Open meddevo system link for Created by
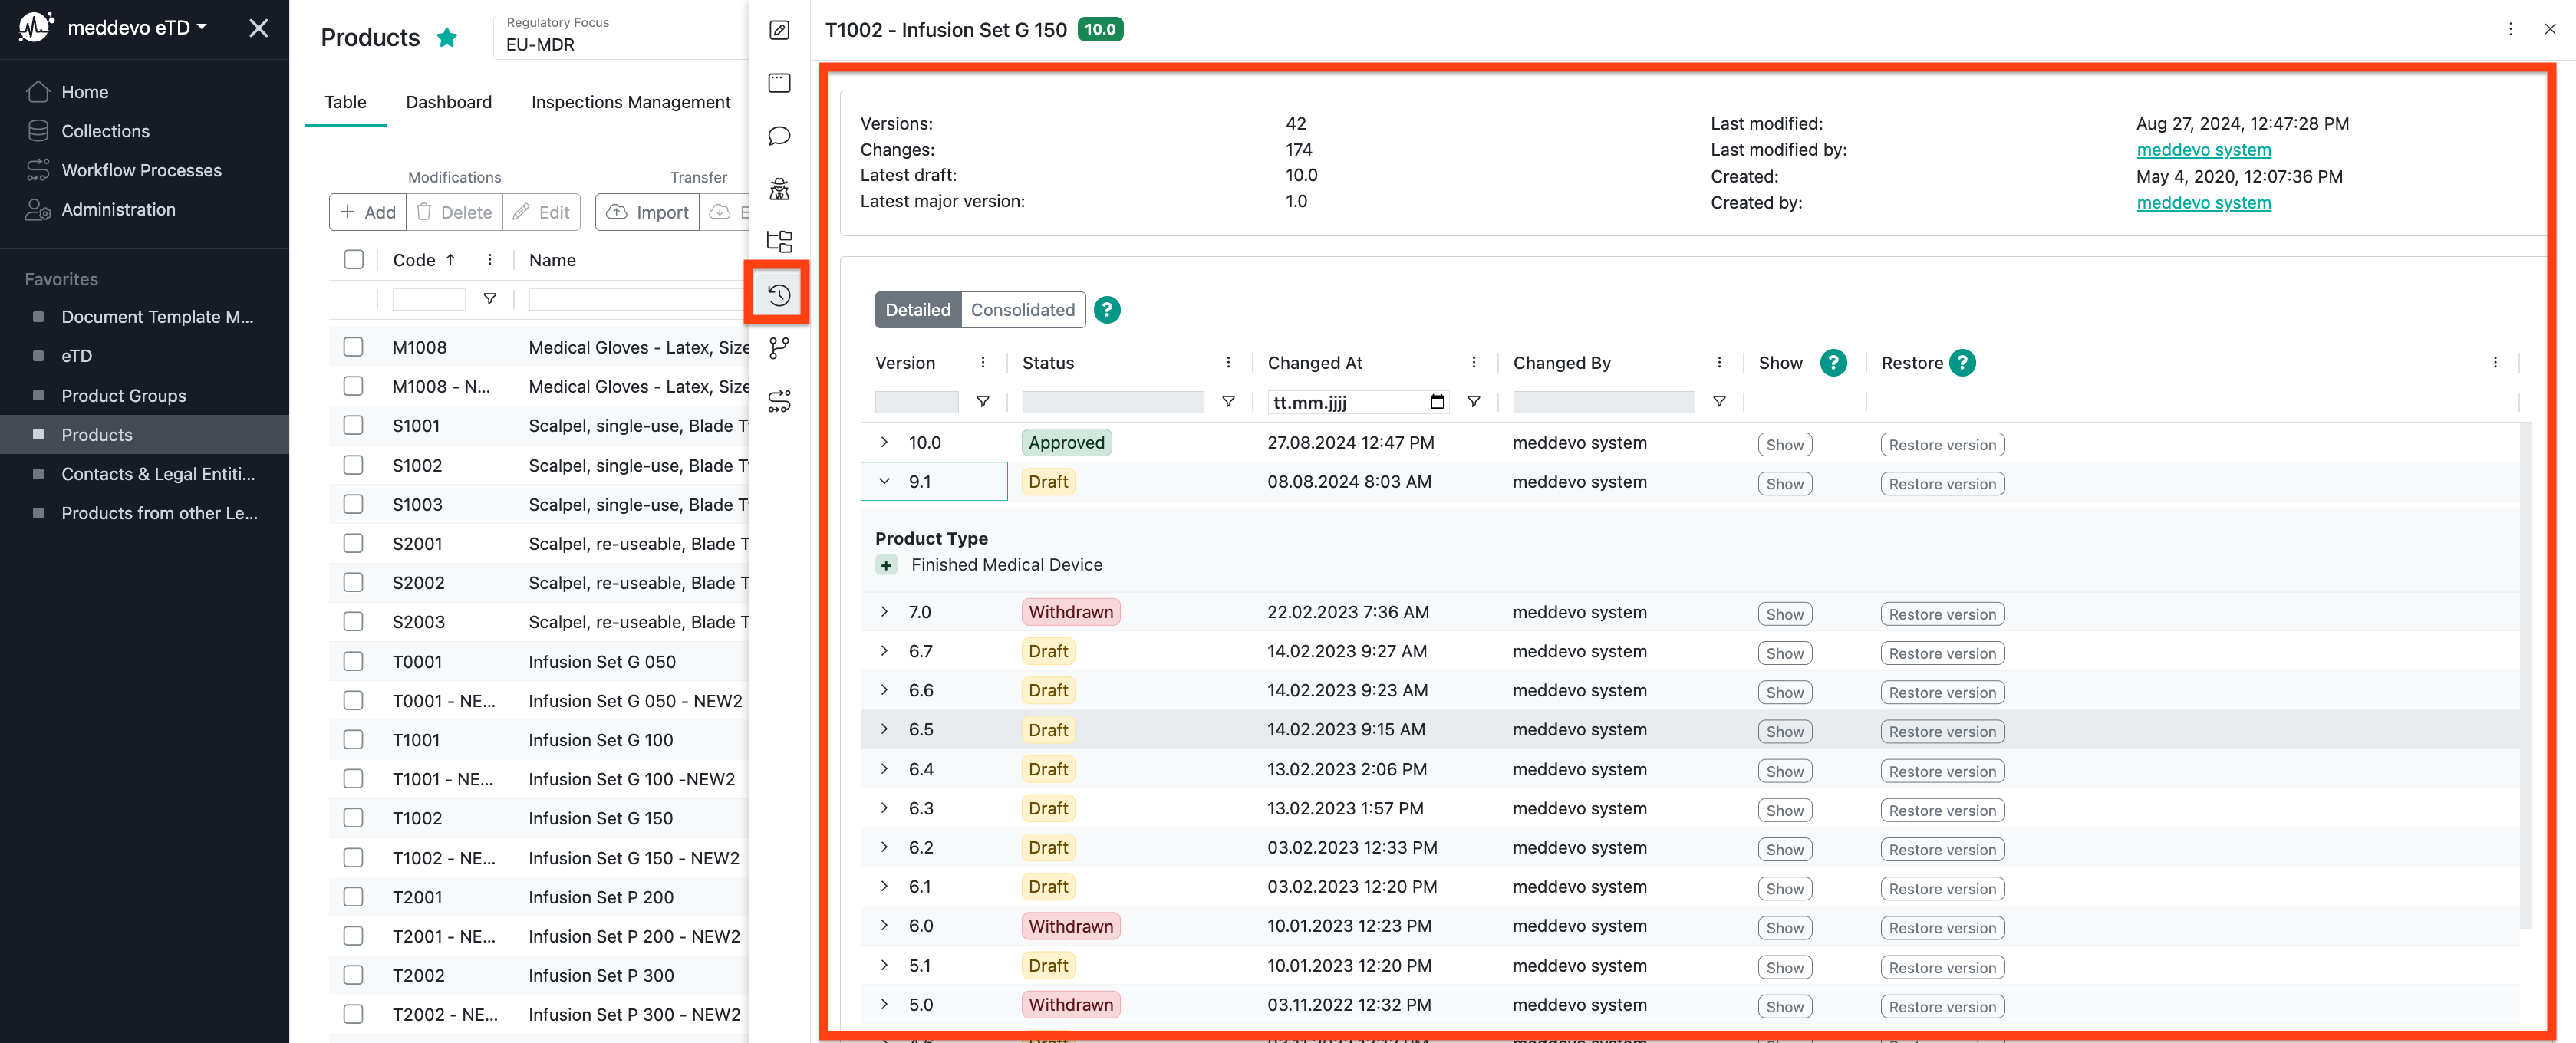 tap(2203, 203)
